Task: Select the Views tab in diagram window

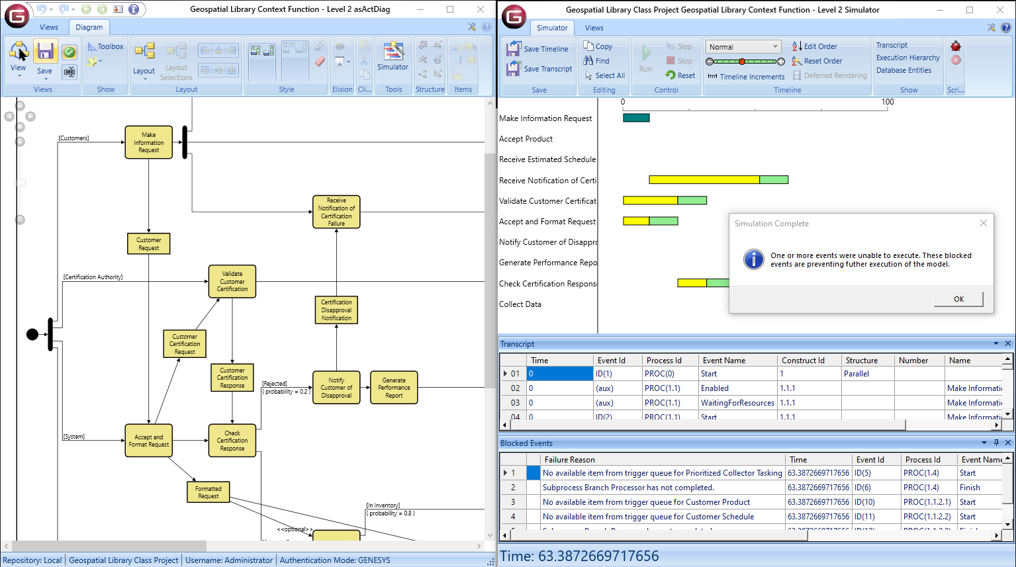Action: [x=48, y=28]
